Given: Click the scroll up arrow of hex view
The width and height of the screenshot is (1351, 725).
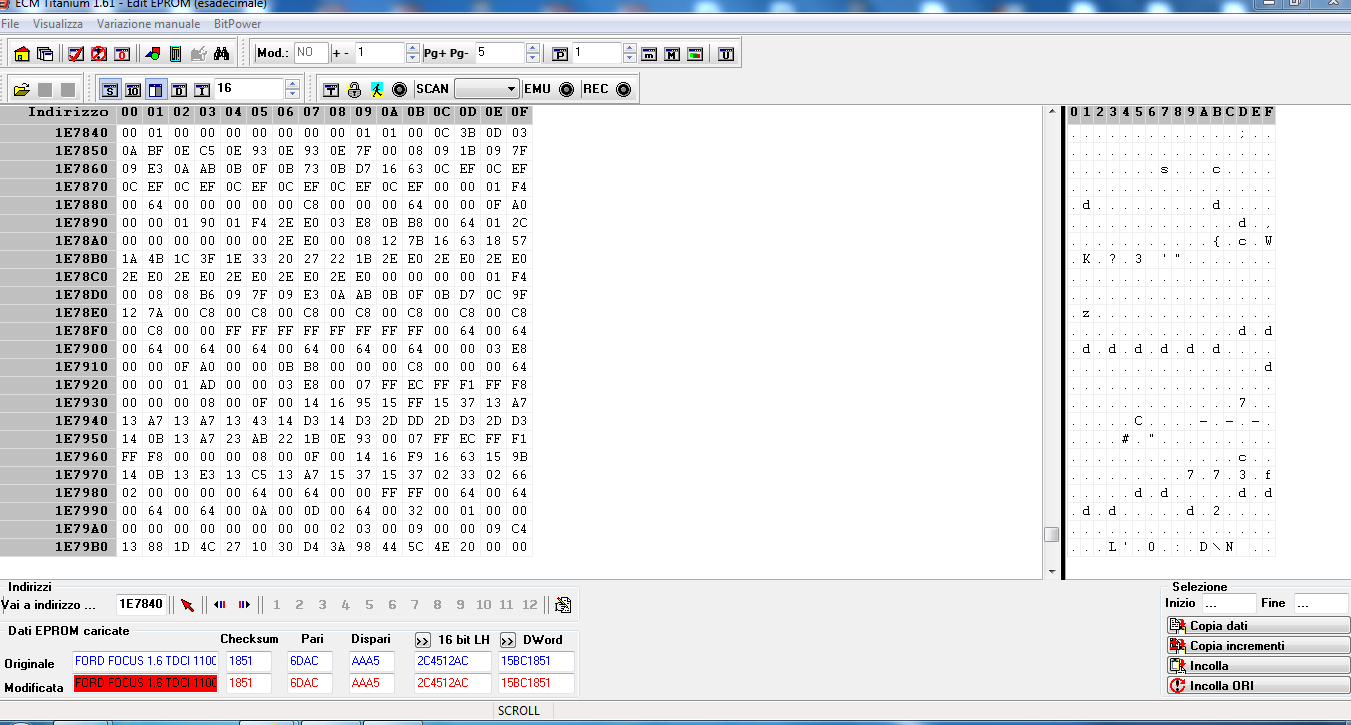Looking at the screenshot, I should coord(1051,112).
